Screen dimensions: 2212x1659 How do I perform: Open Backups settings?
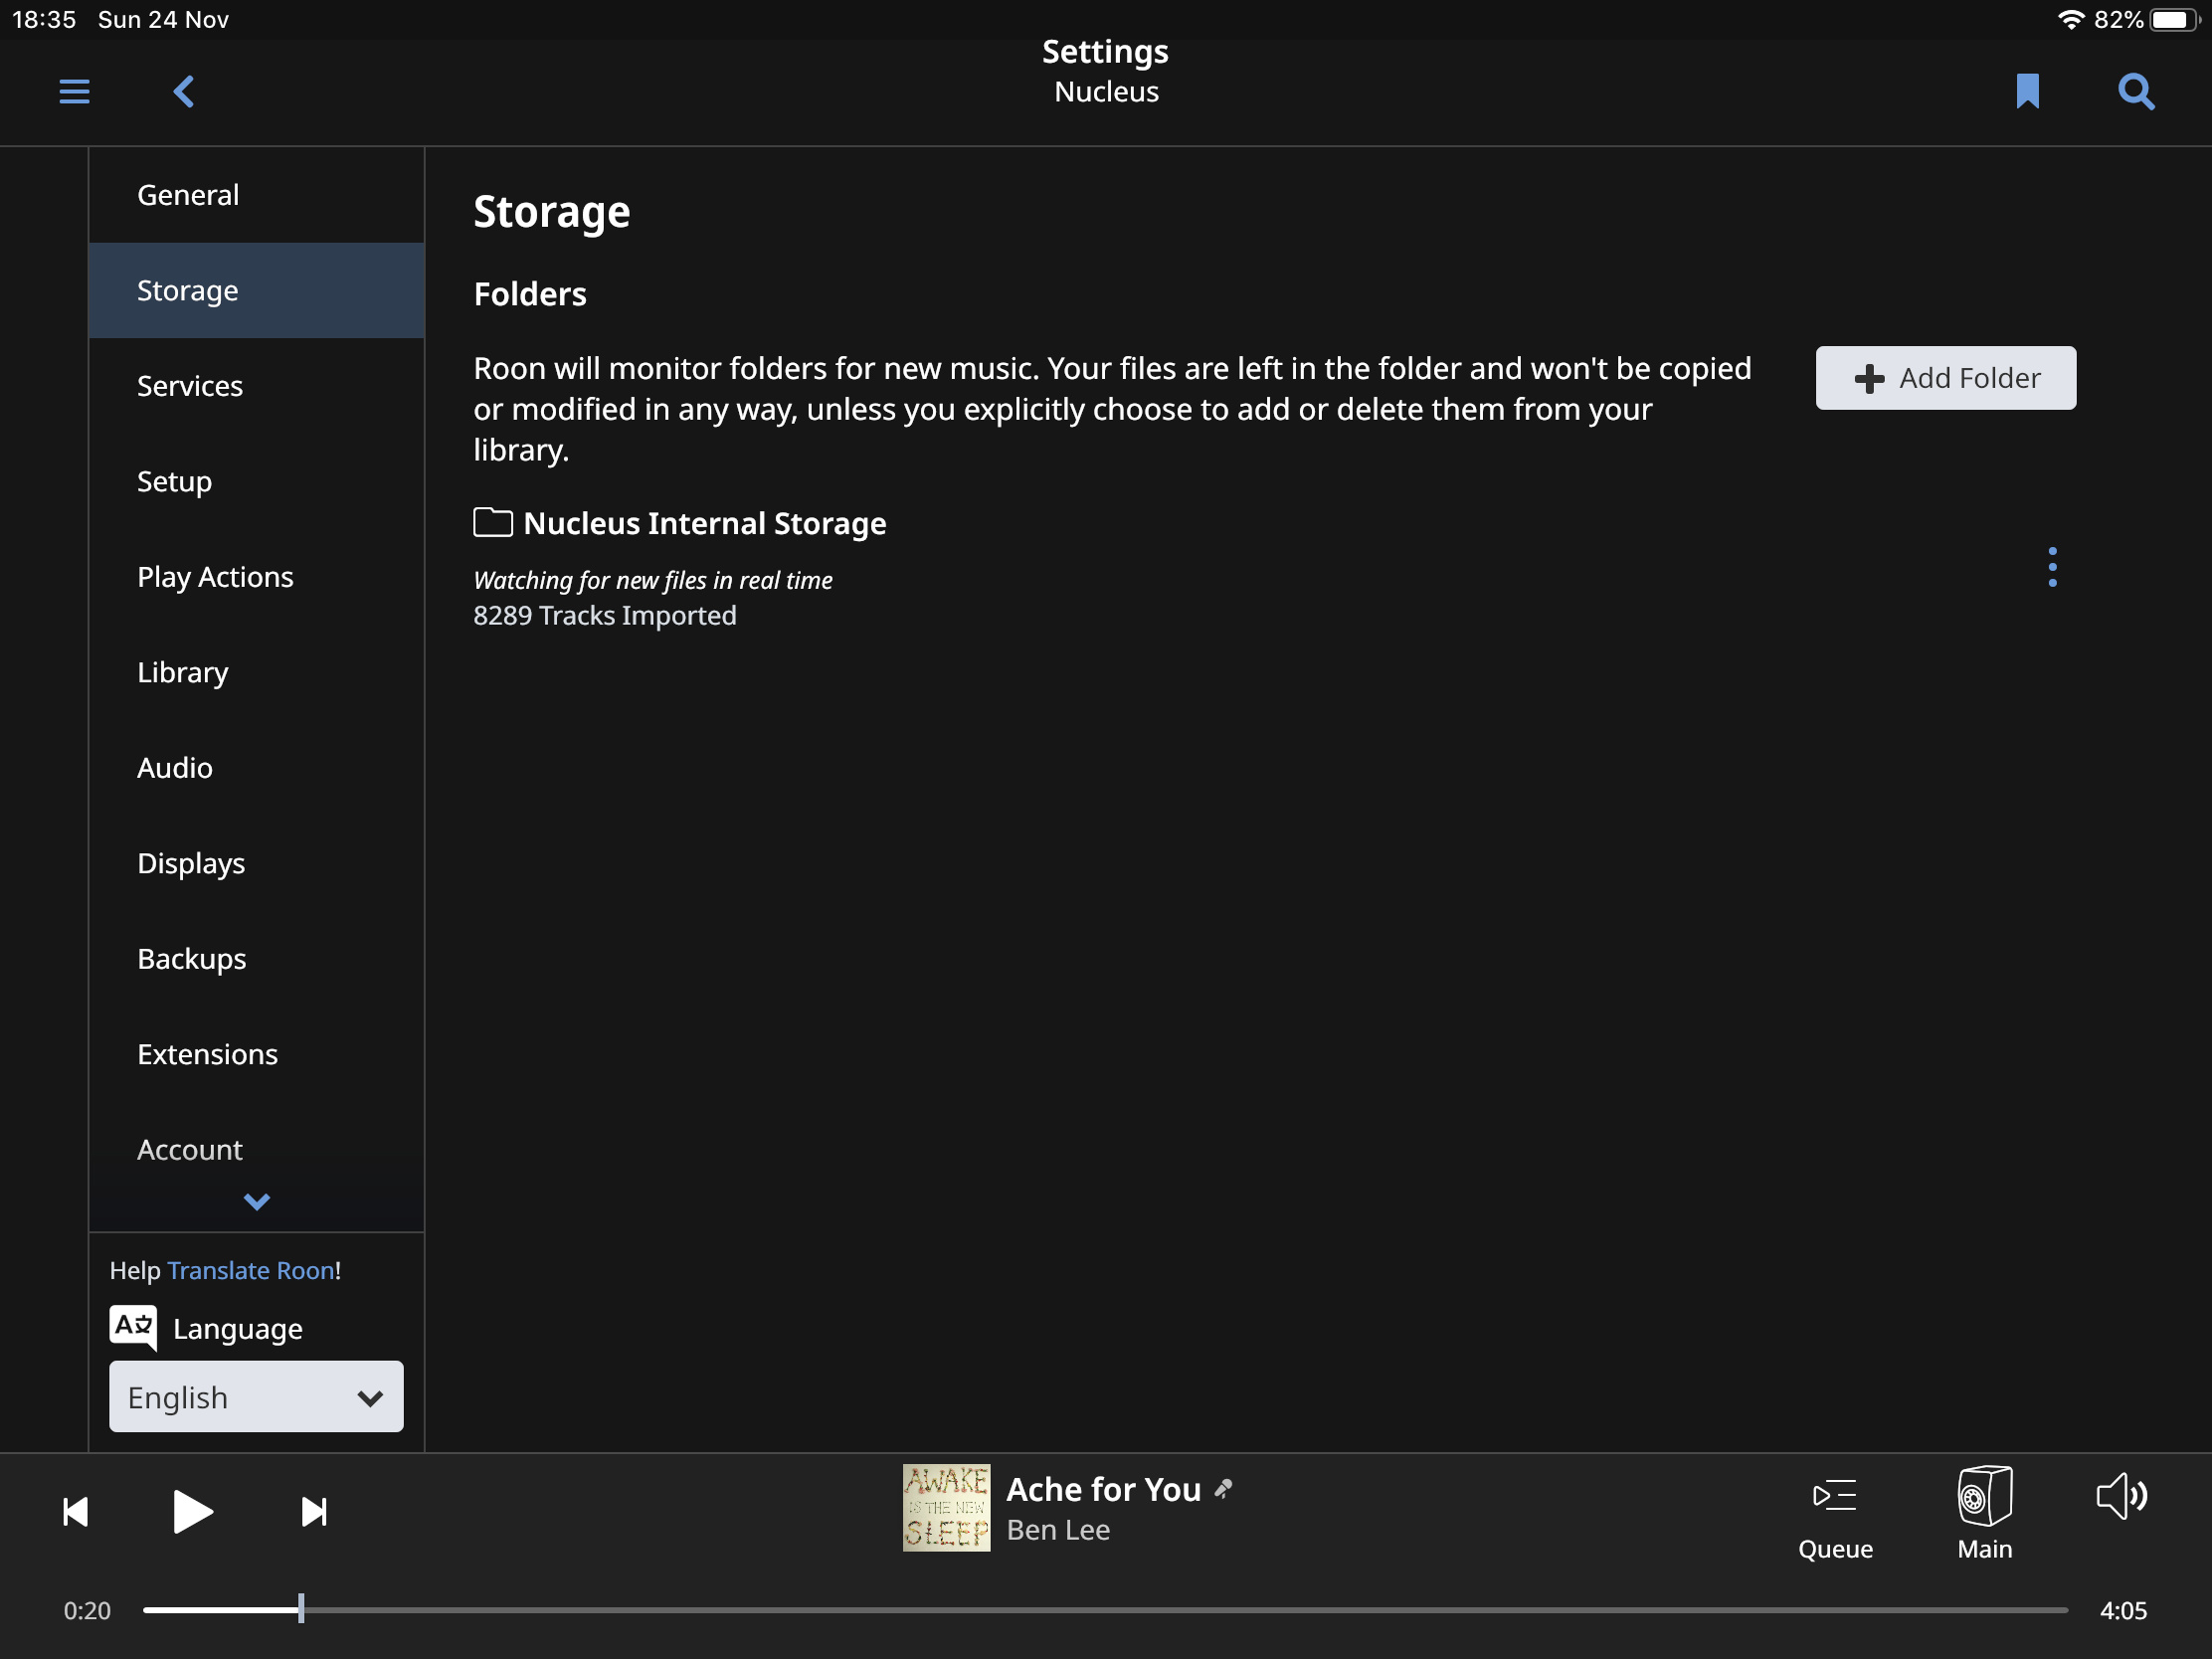click(x=257, y=959)
